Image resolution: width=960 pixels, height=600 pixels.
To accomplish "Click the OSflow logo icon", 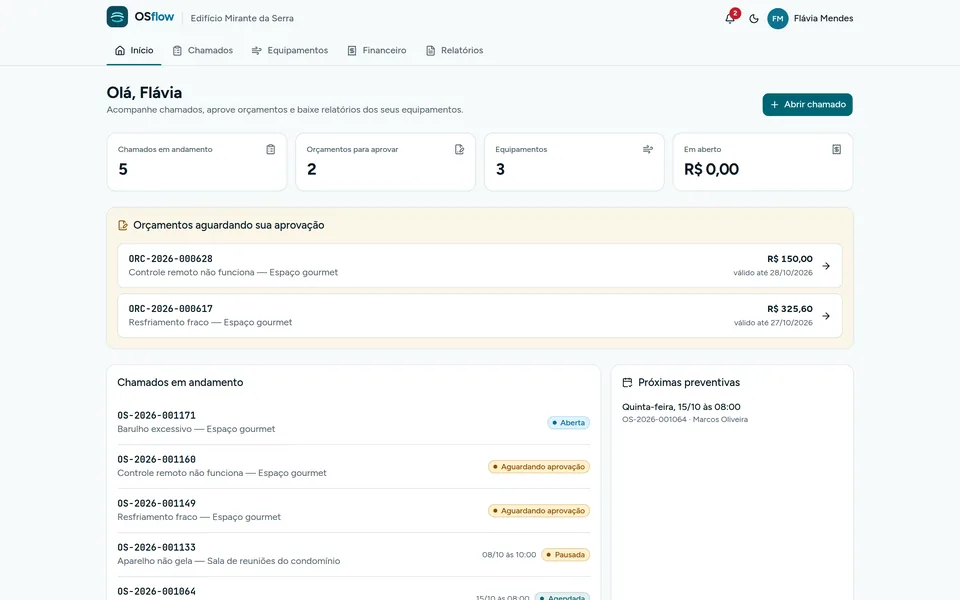I will coord(117,17).
